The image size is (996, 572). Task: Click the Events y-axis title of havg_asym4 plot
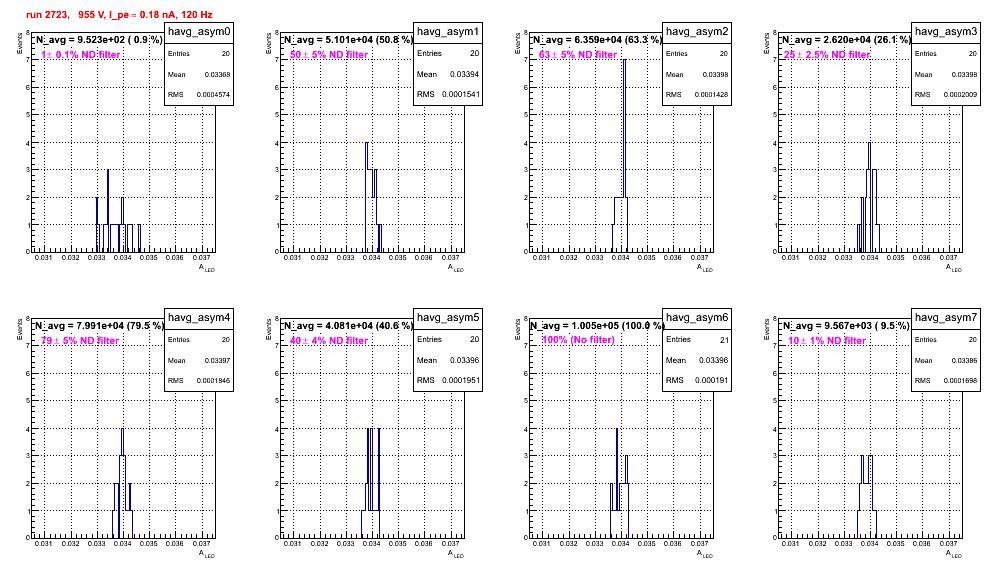tap(19, 330)
